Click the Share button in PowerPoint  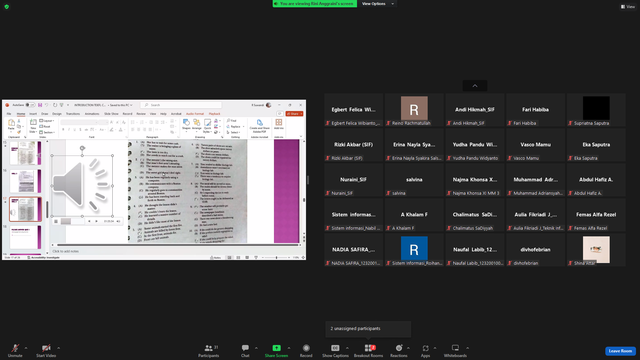(294, 114)
